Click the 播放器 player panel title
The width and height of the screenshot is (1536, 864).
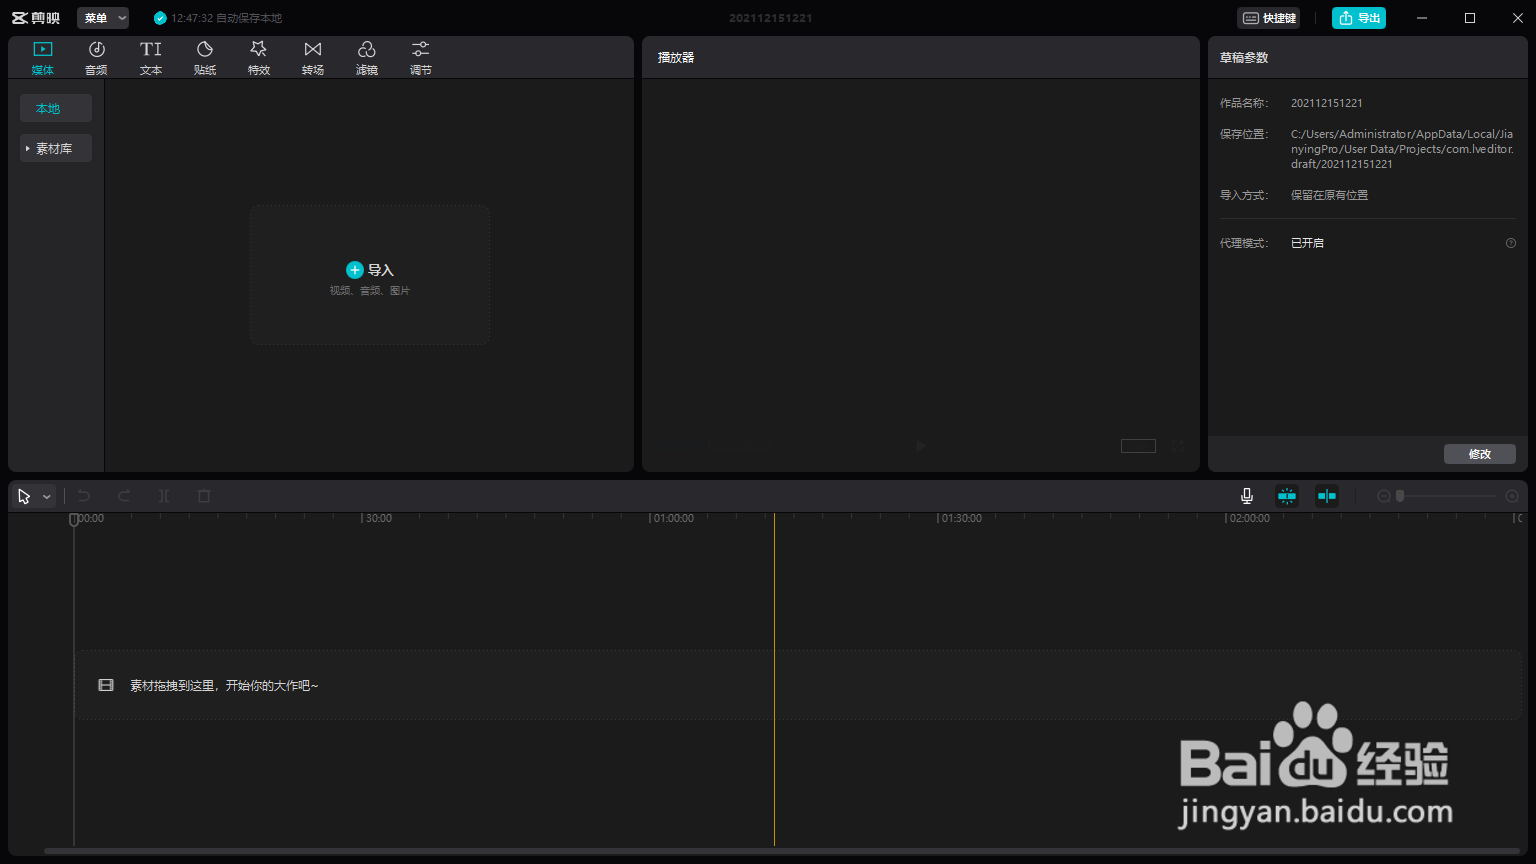(676, 58)
